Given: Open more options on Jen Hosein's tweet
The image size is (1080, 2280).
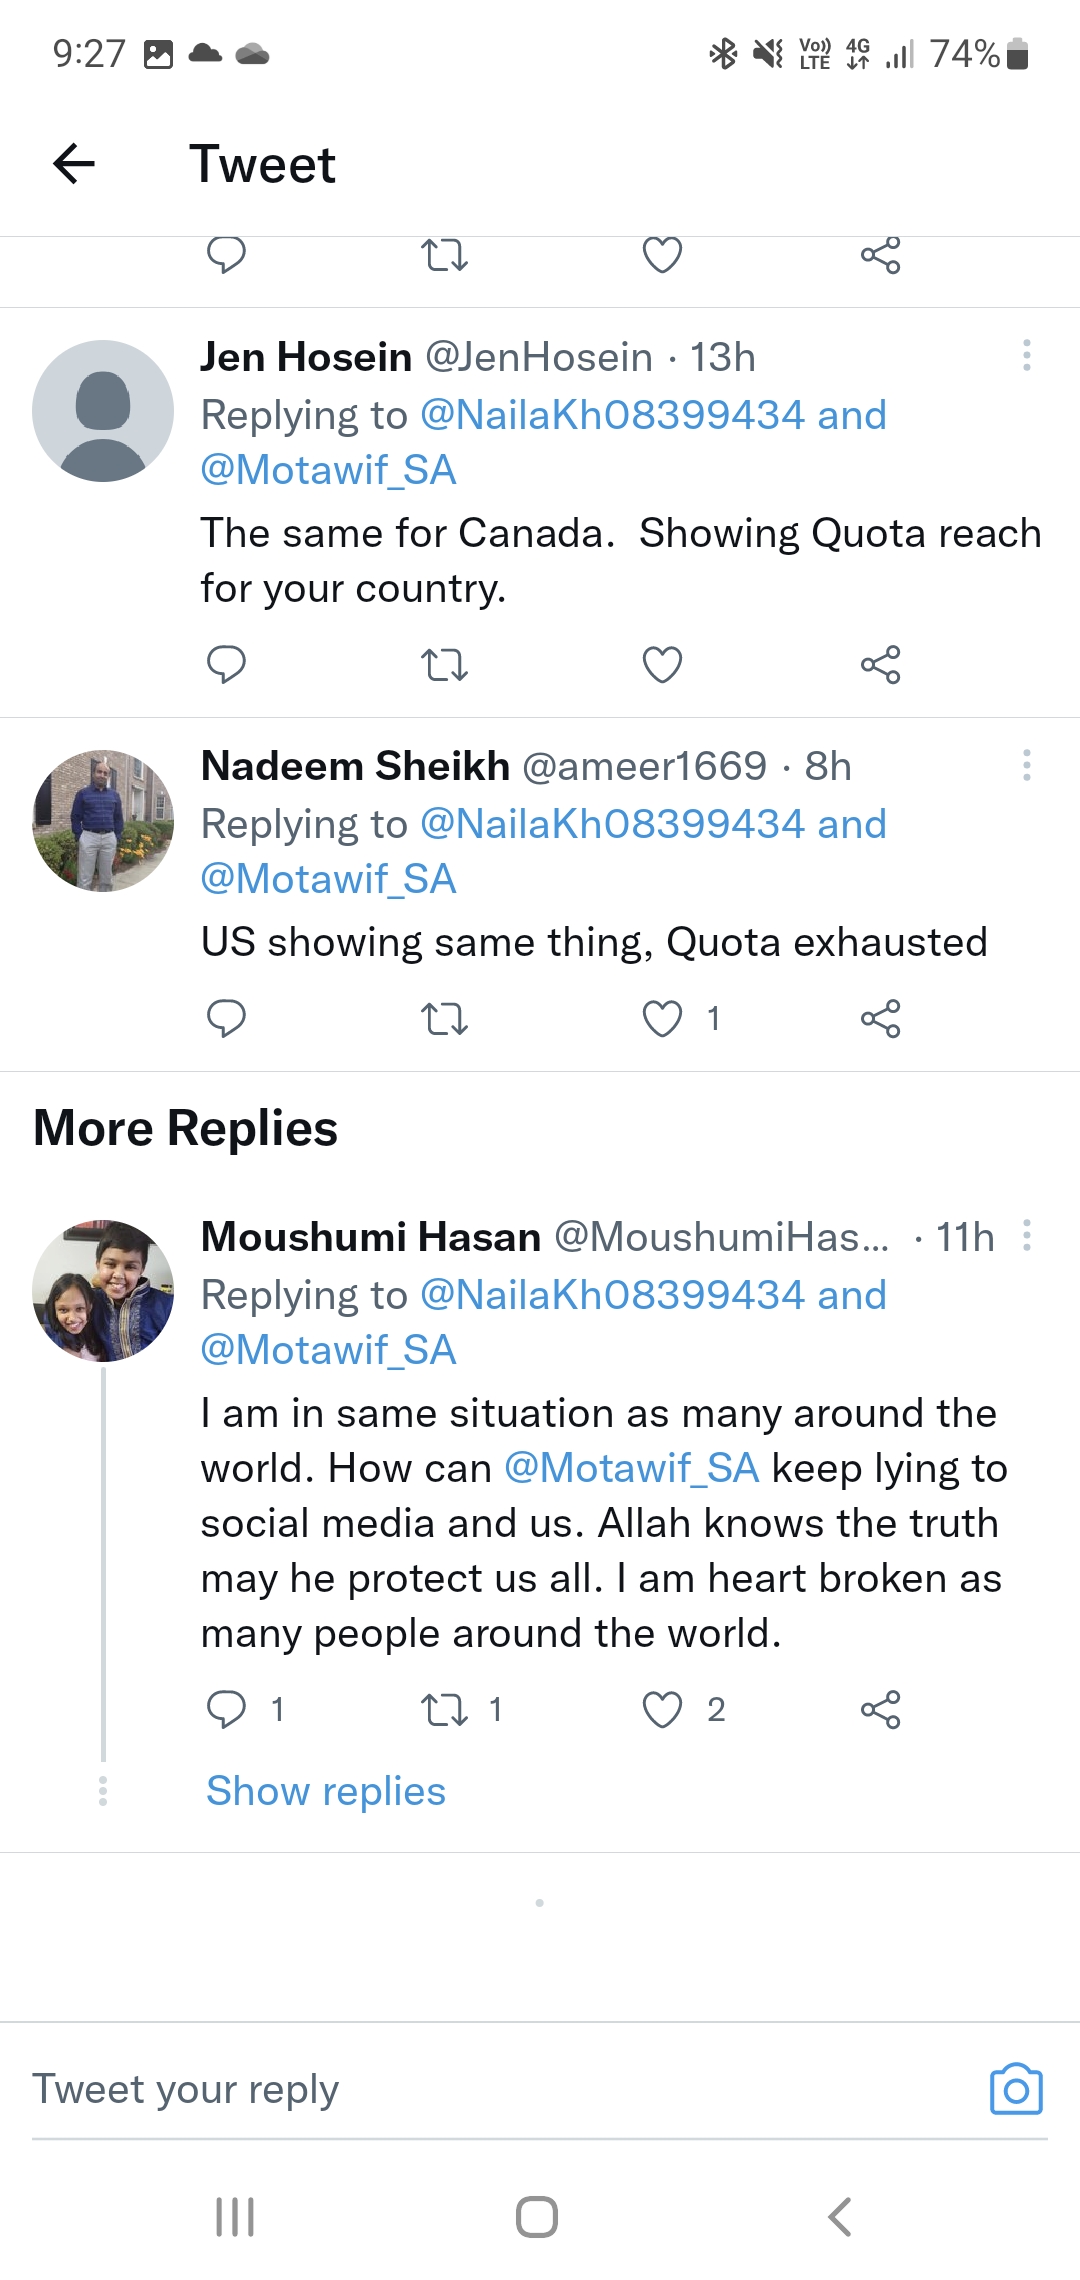Looking at the screenshot, I should [x=1026, y=356].
